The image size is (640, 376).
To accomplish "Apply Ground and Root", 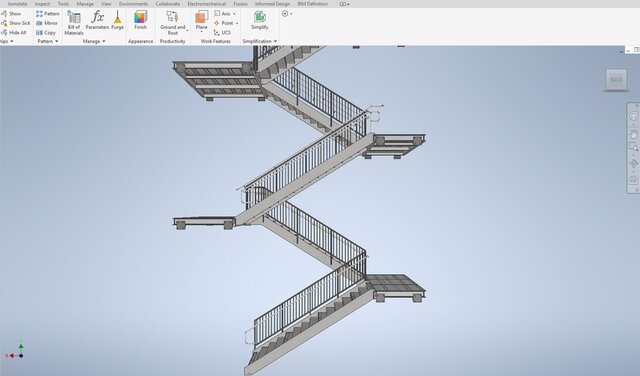I will (173, 23).
